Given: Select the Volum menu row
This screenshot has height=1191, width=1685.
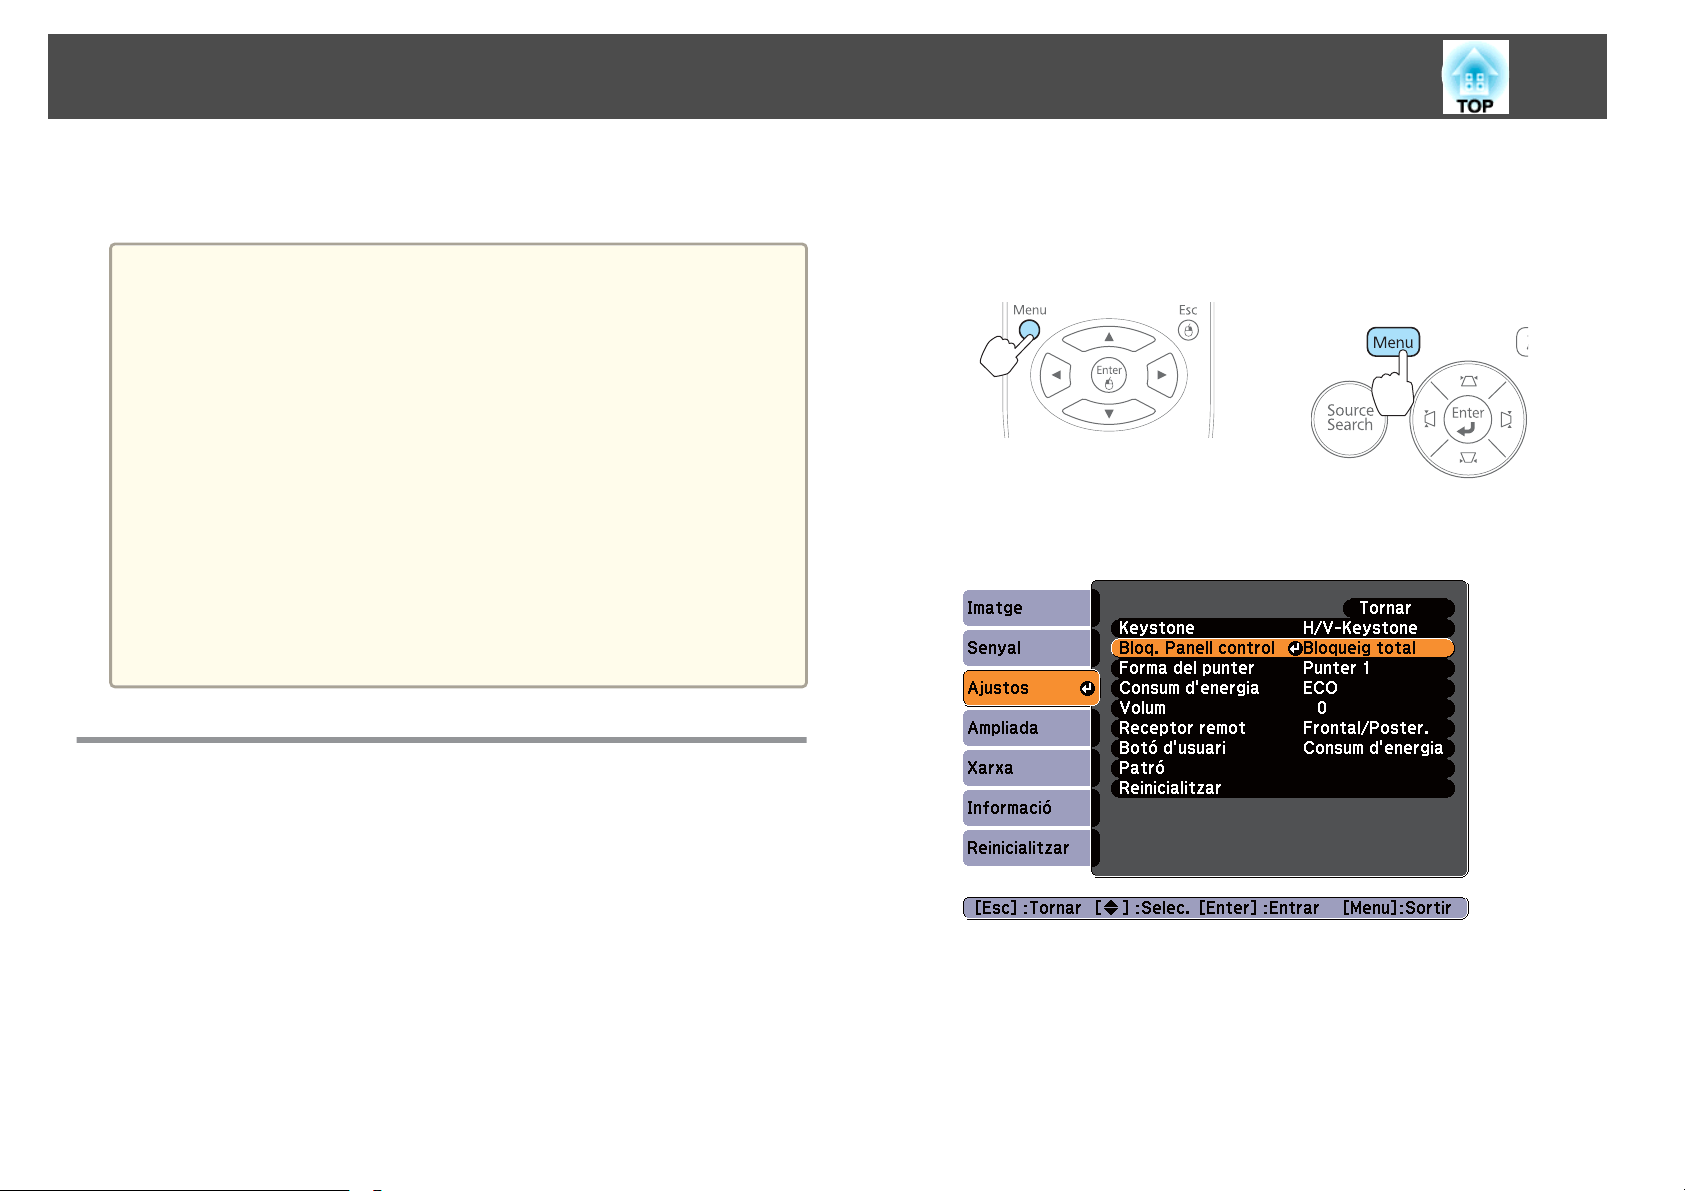Looking at the screenshot, I should point(1282,708).
